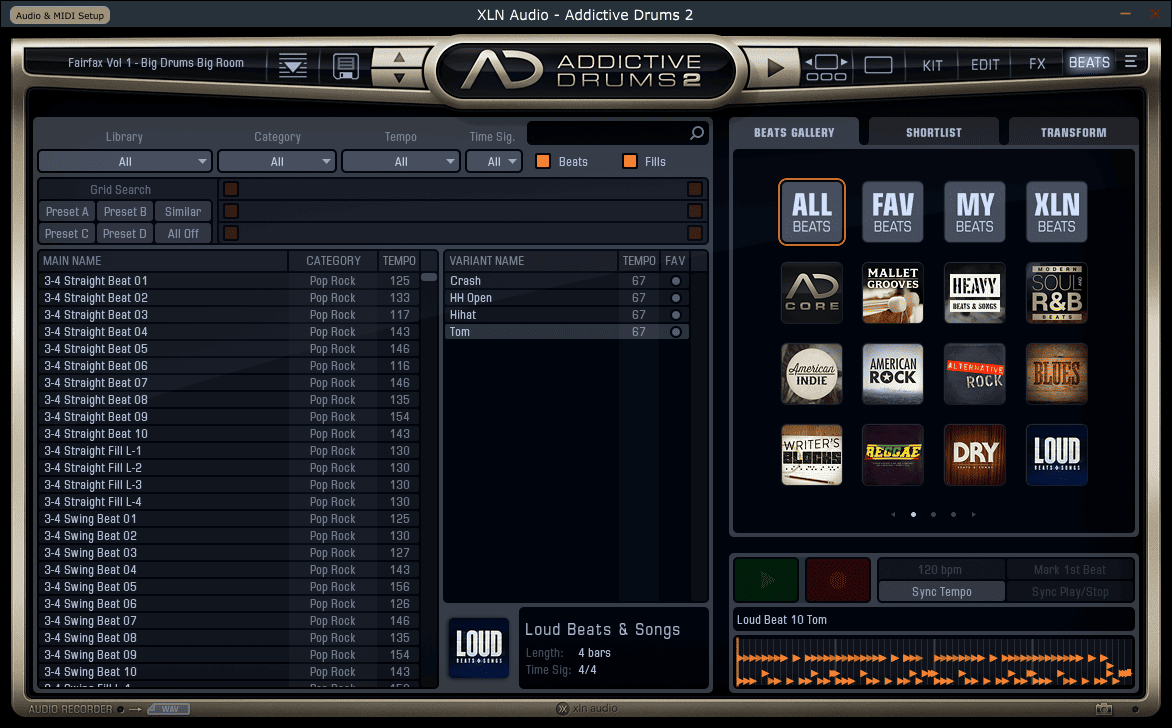Select '3-4 Swing Beat 05' row
Screen dimensions: 1172x728
pos(228,587)
